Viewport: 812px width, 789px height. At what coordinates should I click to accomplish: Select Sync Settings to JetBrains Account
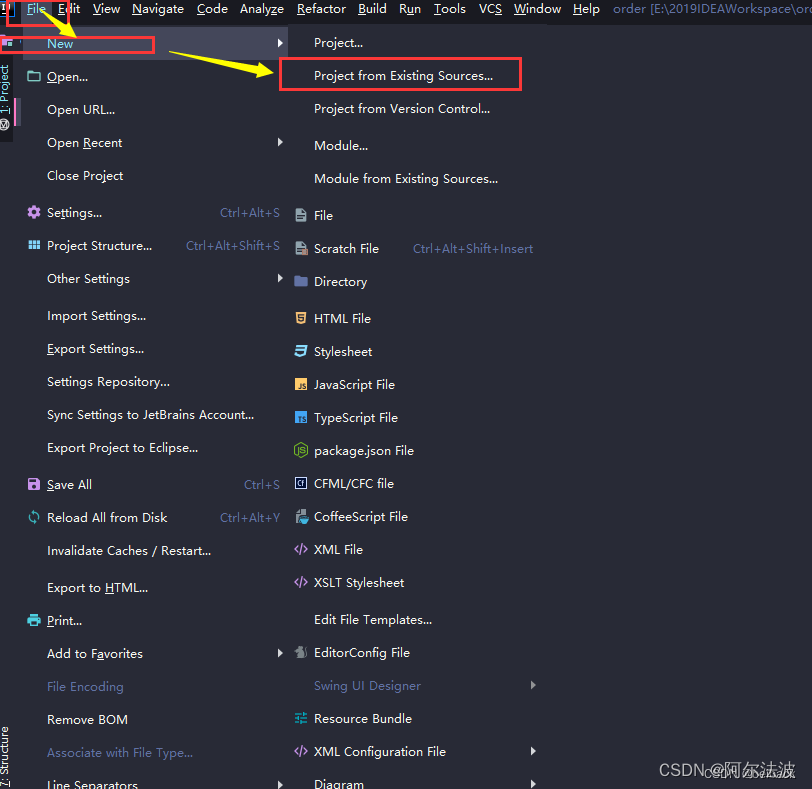tap(150, 415)
